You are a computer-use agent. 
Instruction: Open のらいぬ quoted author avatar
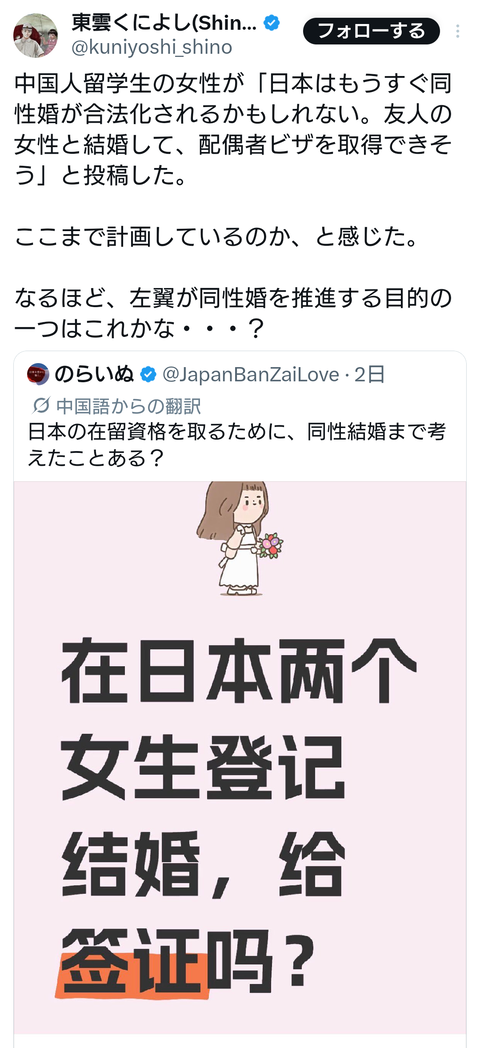coord(38,374)
